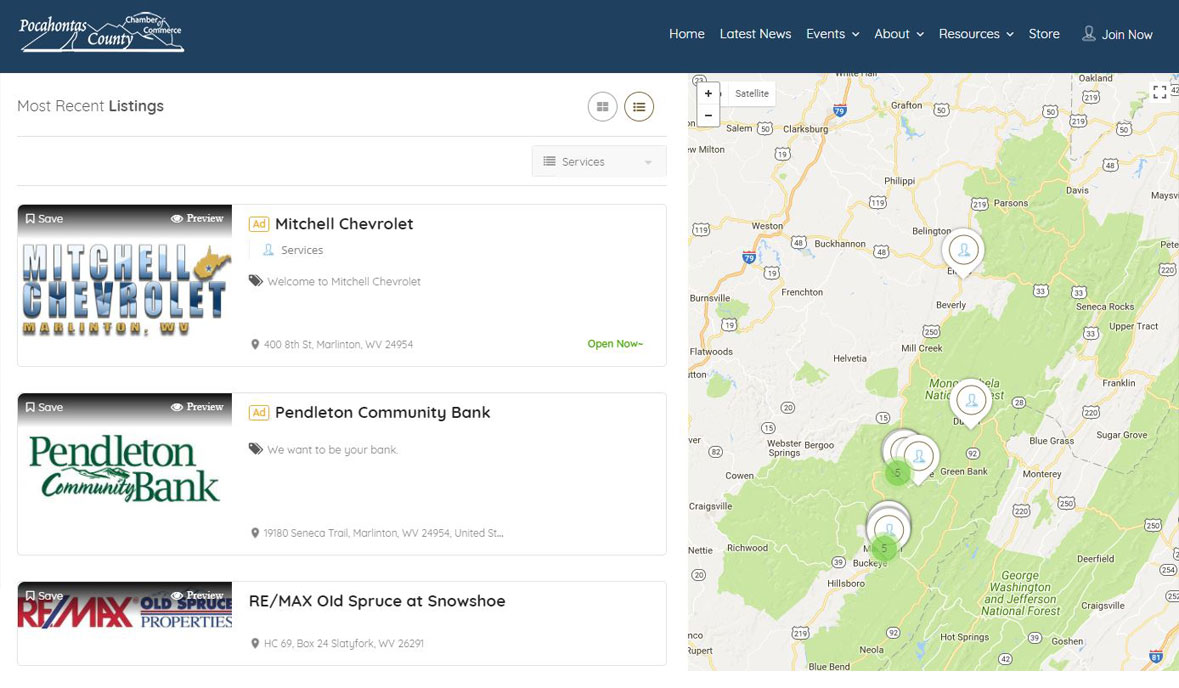Click the Ad badge beside Pendleton Community Bank

pyautogui.click(x=259, y=413)
